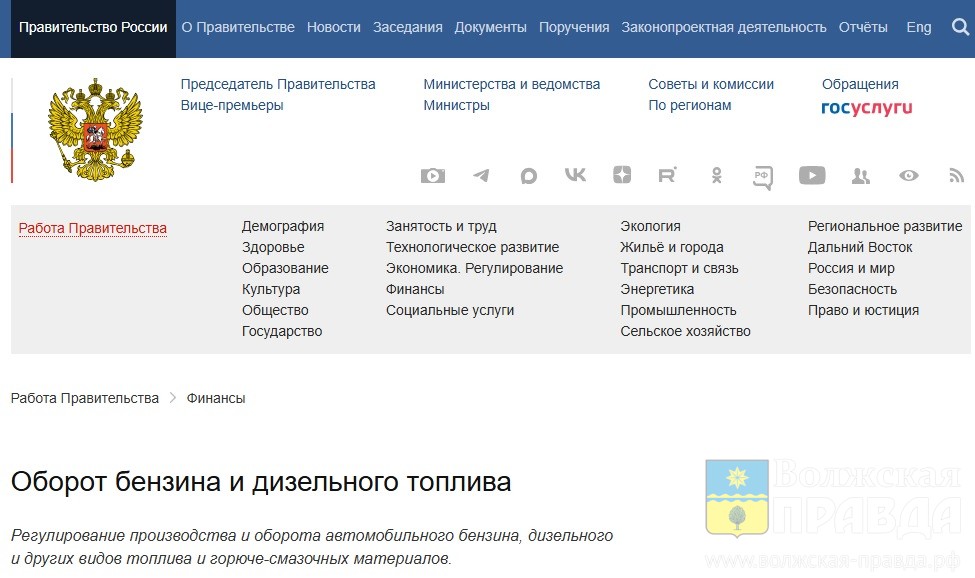Open Министерства и ведомства link
Viewport: 975px width, 578px height.
512,84
